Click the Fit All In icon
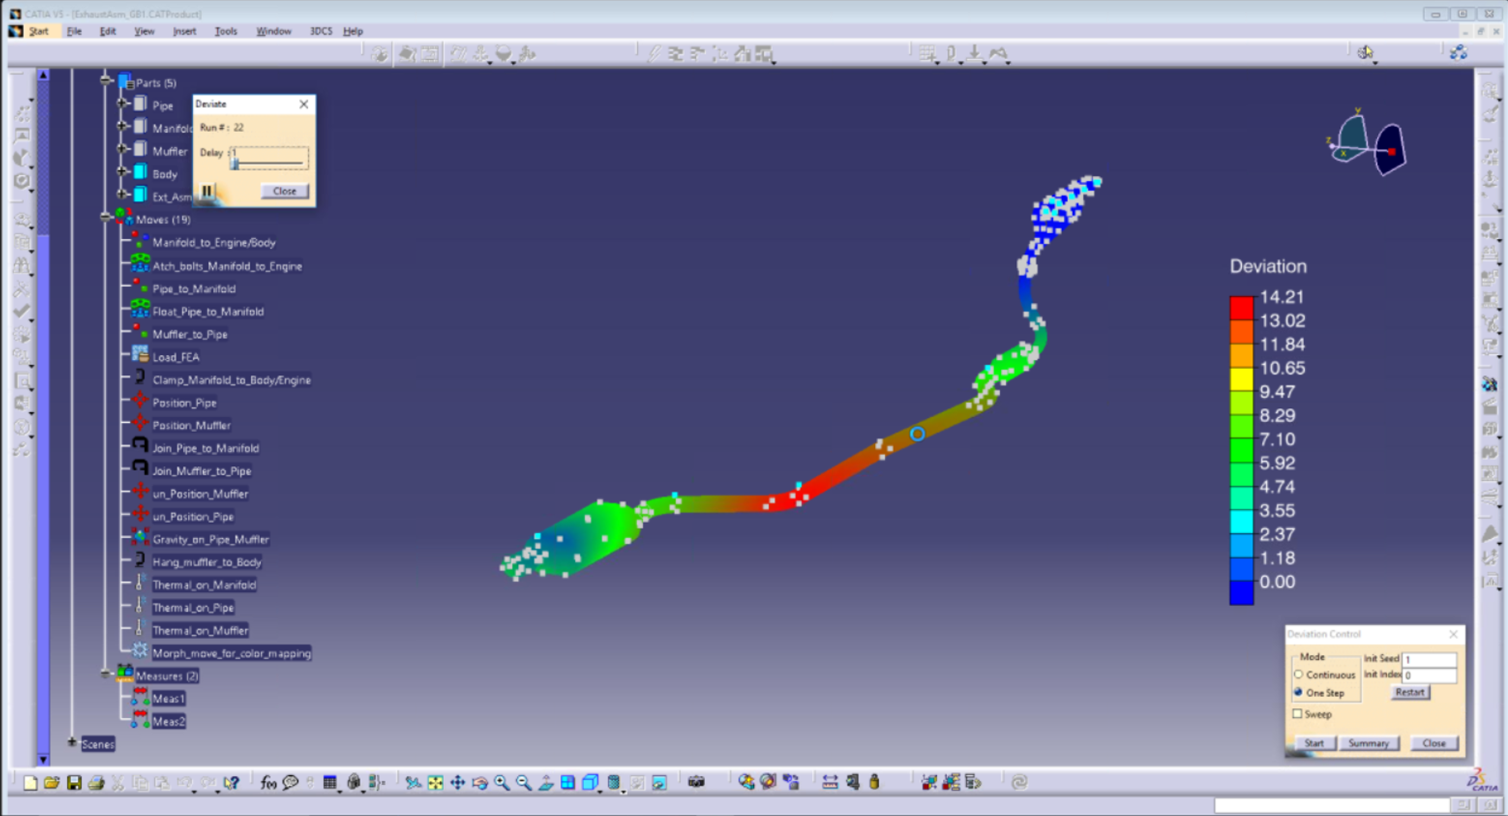 [435, 783]
